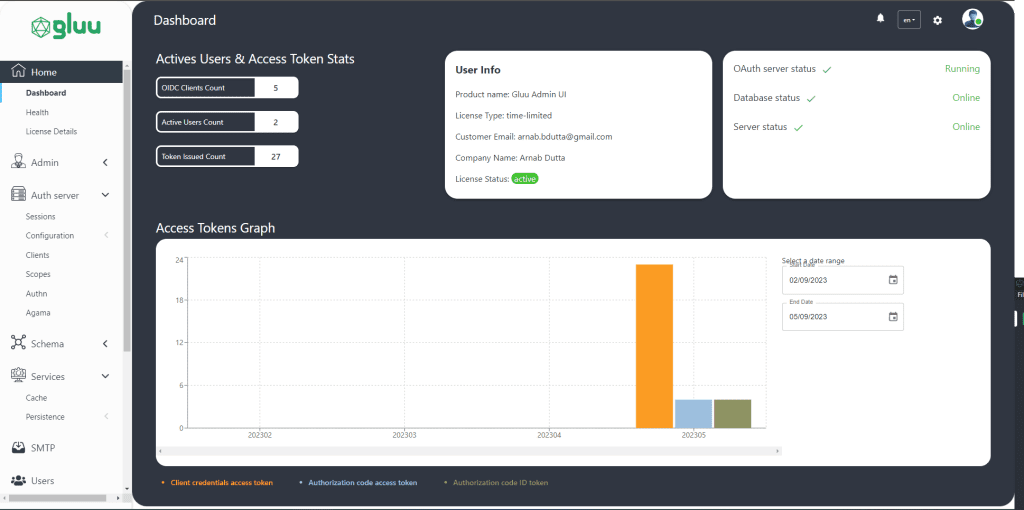Click the Schema nodes icon
This screenshot has width=1024, height=510.
[19, 343]
